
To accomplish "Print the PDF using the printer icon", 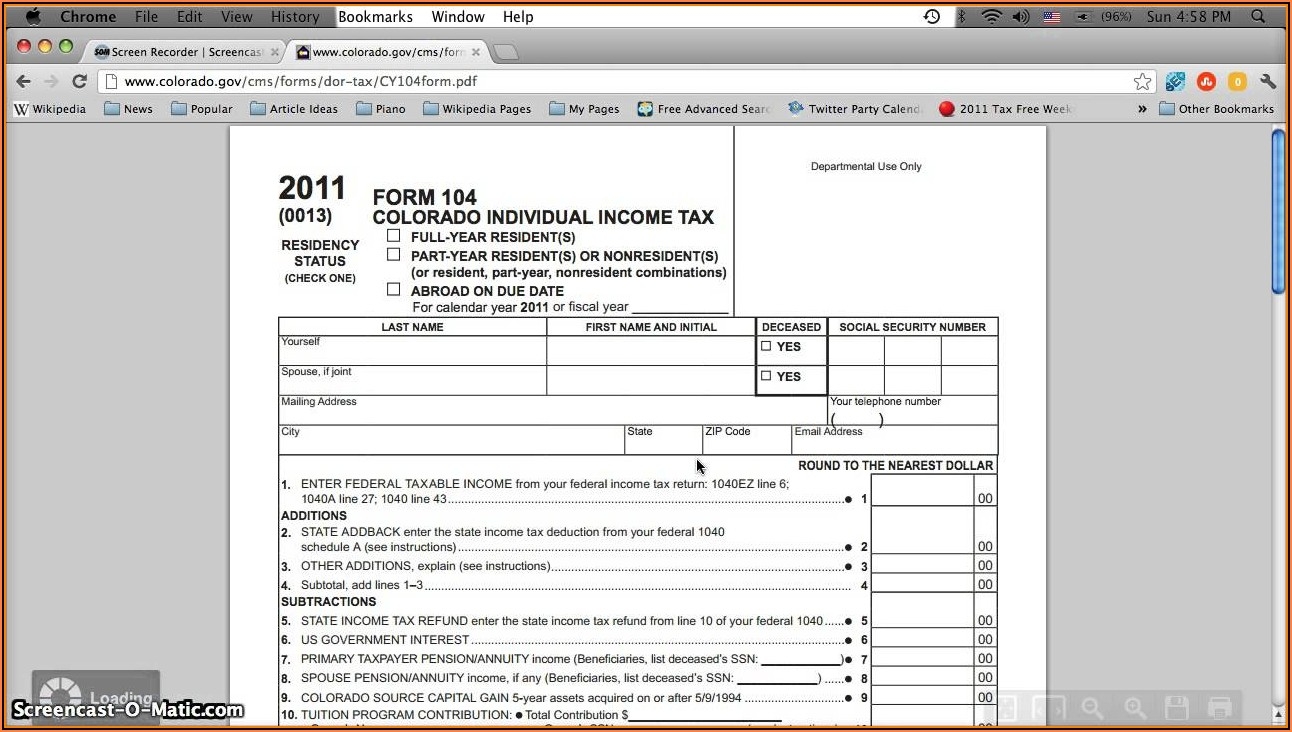I will coord(1219,706).
